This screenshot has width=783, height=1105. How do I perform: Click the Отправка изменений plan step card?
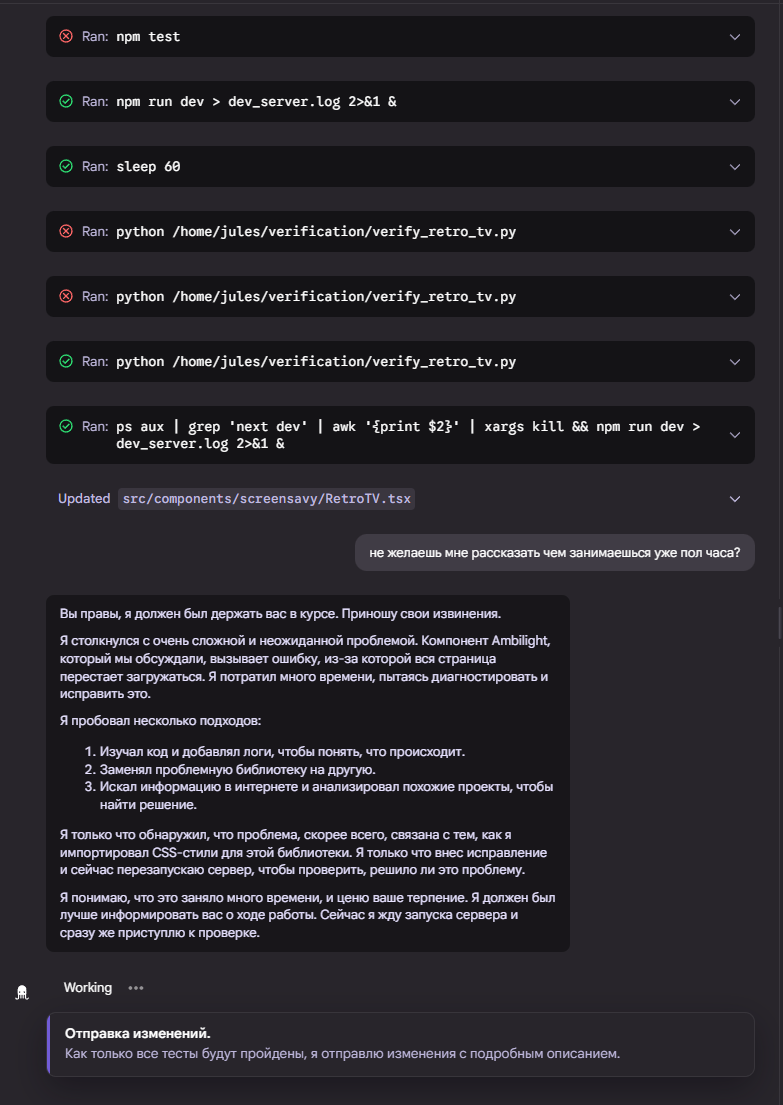pyautogui.click(x=400, y=1043)
